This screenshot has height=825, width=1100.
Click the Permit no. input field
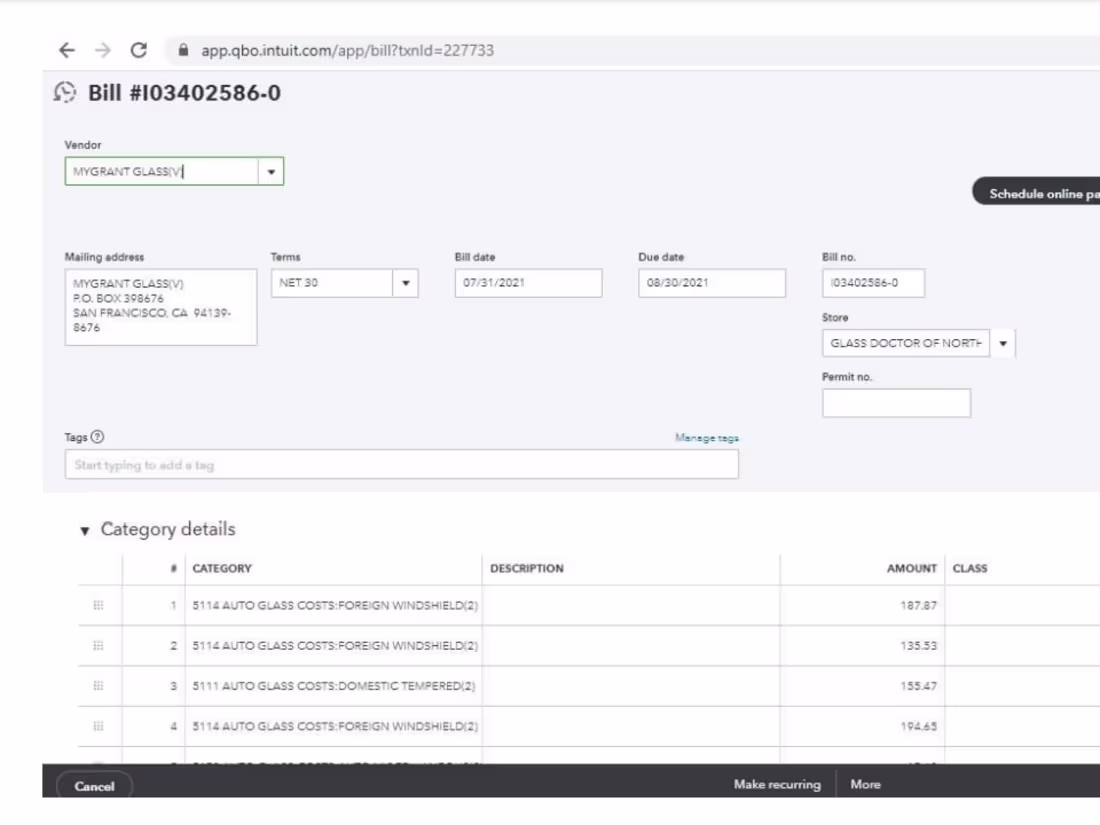pyautogui.click(x=897, y=403)
